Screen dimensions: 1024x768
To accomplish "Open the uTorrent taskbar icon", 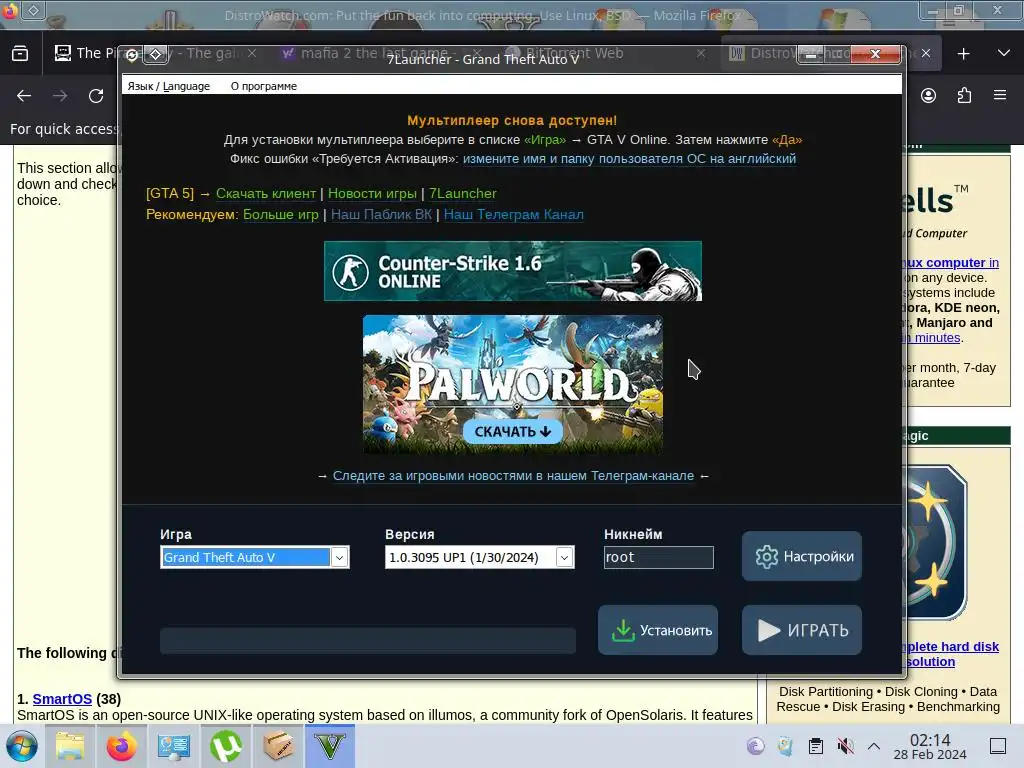I will pos(225,746).
